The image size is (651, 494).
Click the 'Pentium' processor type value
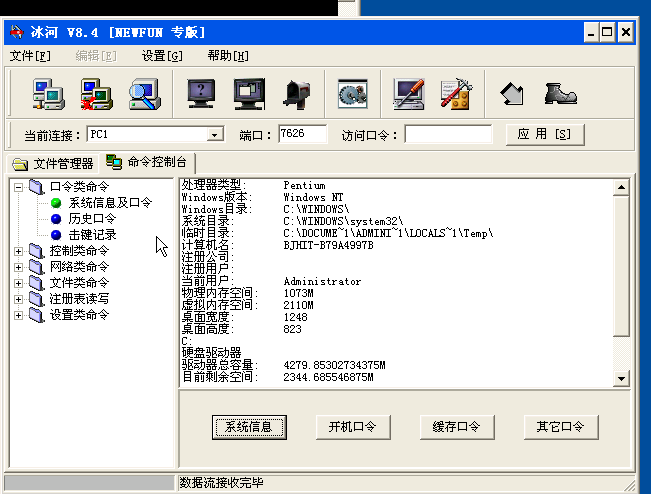[x=305, y=186]
